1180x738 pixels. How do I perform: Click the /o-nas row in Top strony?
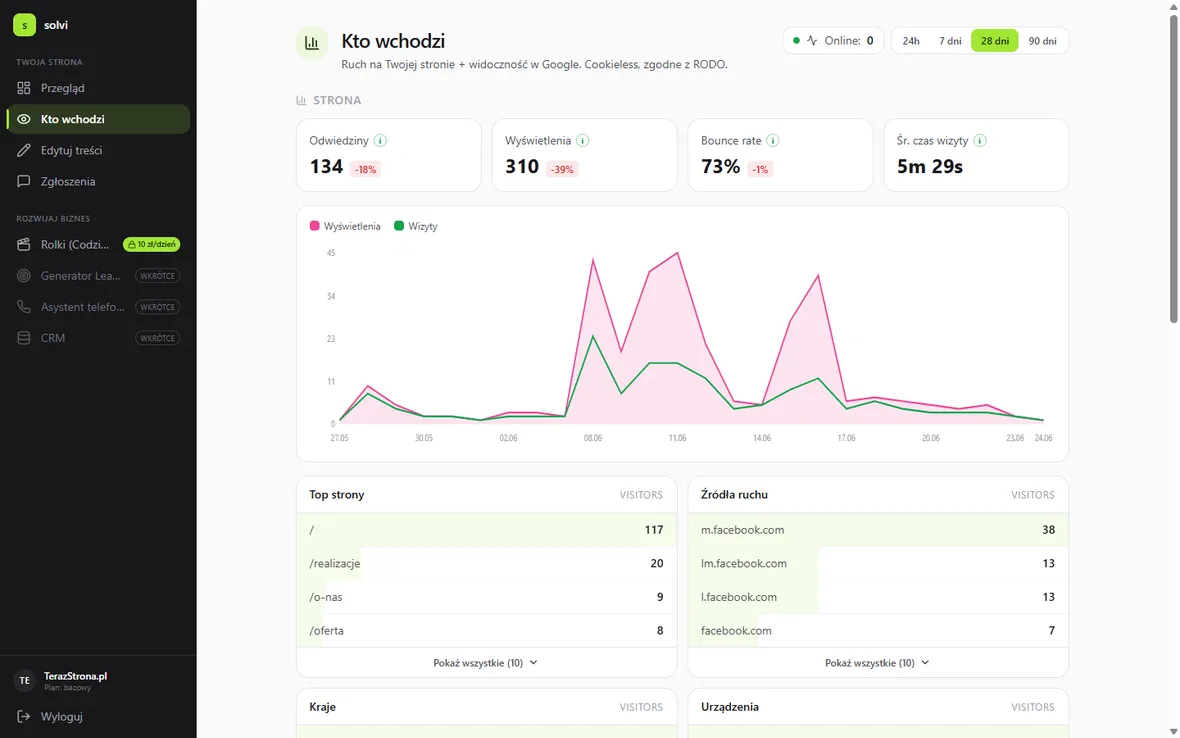[x=486, y=597]
